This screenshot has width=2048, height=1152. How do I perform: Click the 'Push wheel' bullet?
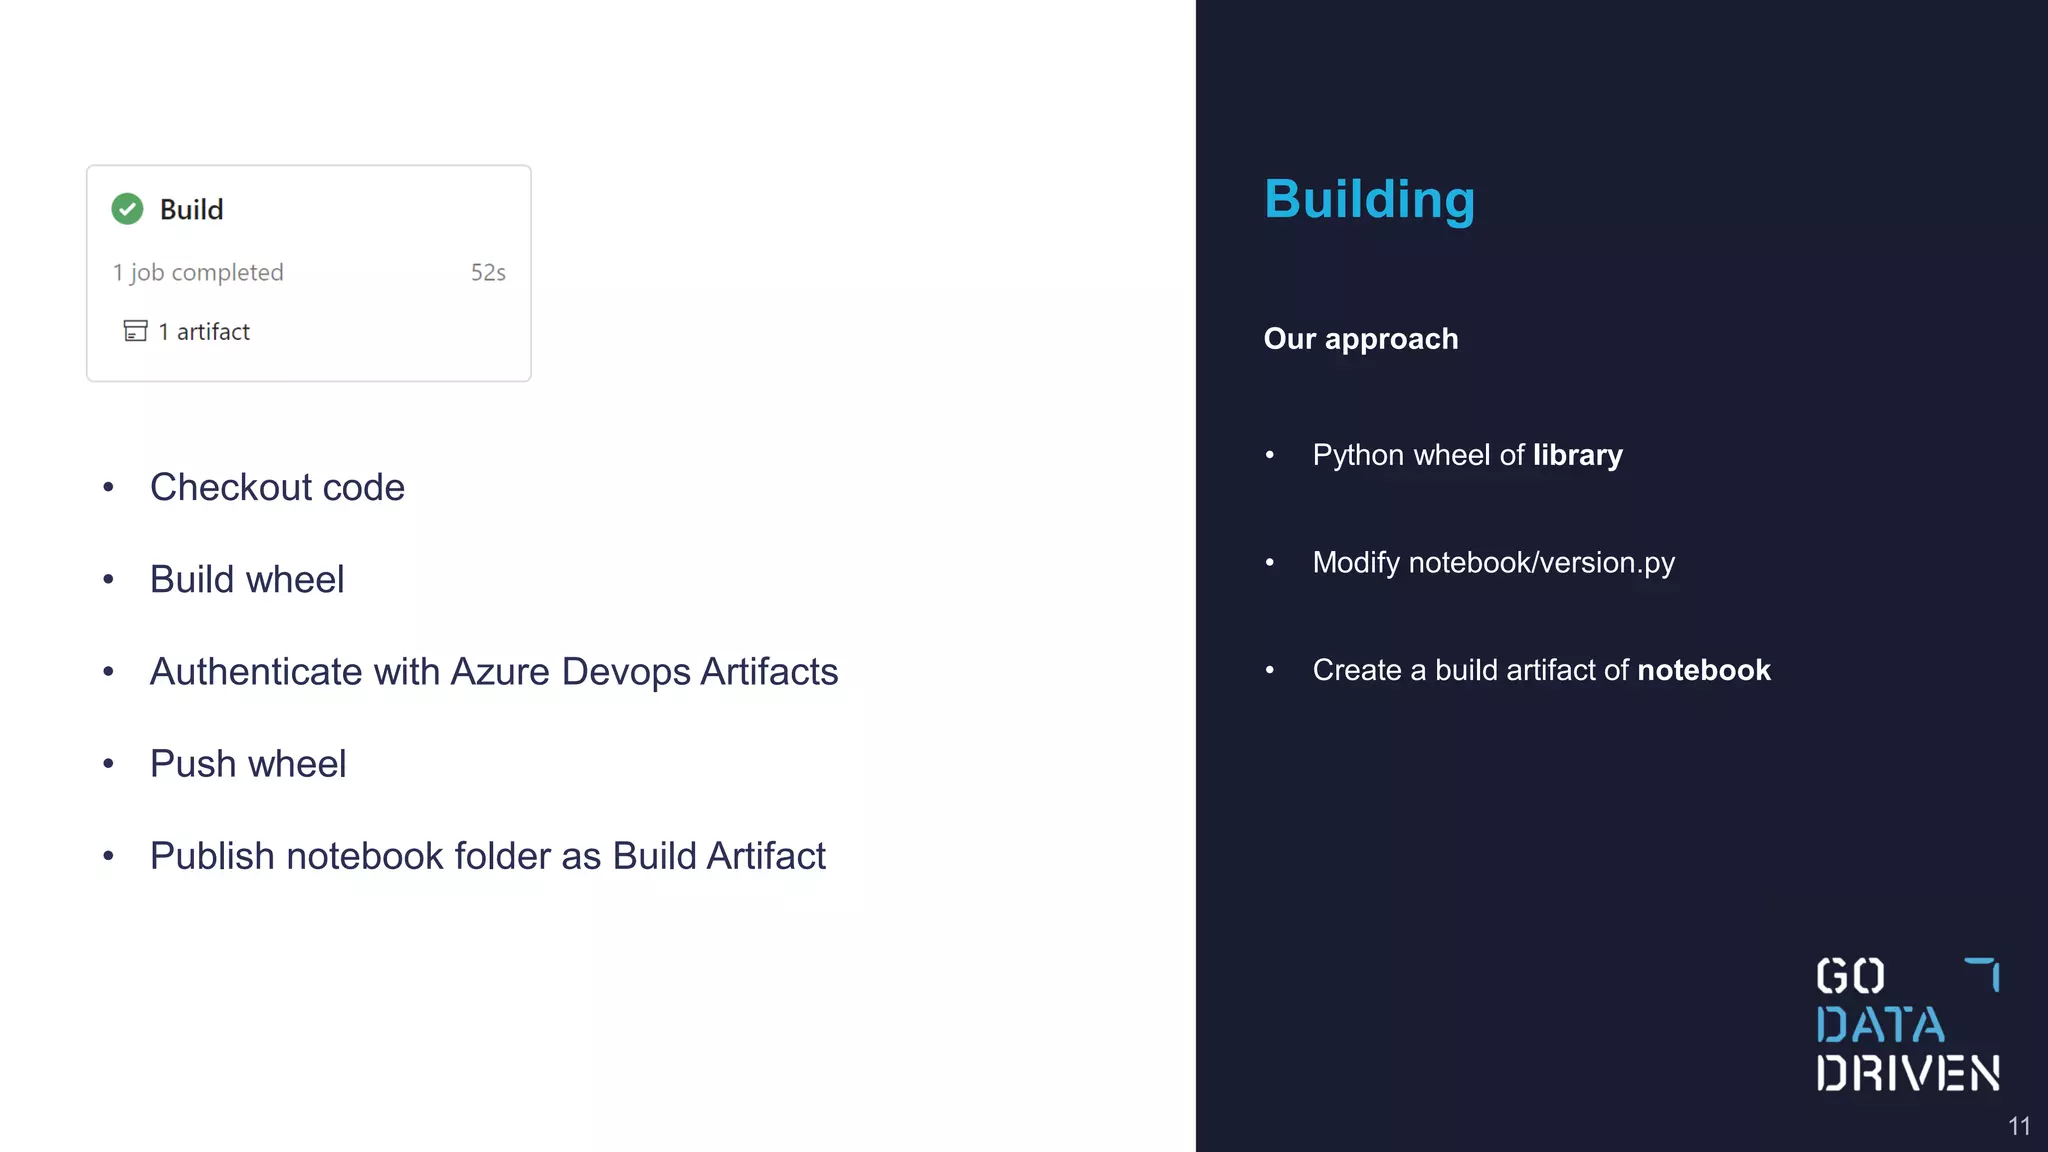coord(248,764)
